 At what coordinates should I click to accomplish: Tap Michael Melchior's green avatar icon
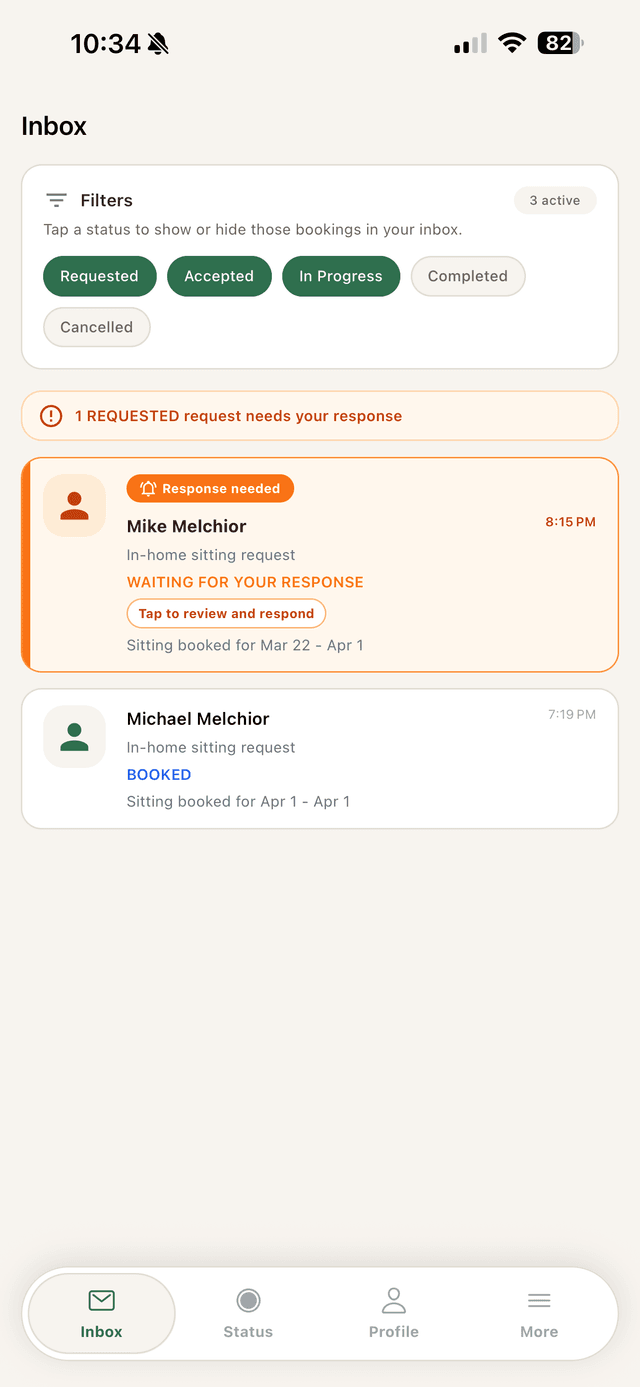point(75,737)
